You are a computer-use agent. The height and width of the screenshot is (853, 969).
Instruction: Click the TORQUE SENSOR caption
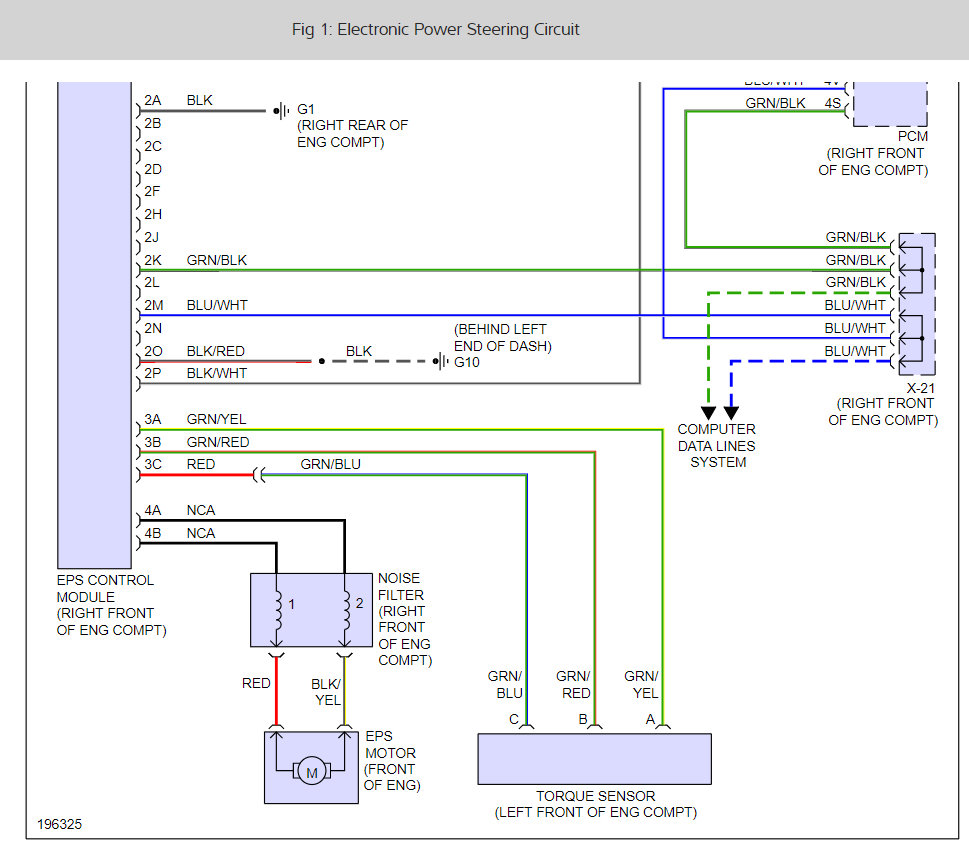point(595,796)
